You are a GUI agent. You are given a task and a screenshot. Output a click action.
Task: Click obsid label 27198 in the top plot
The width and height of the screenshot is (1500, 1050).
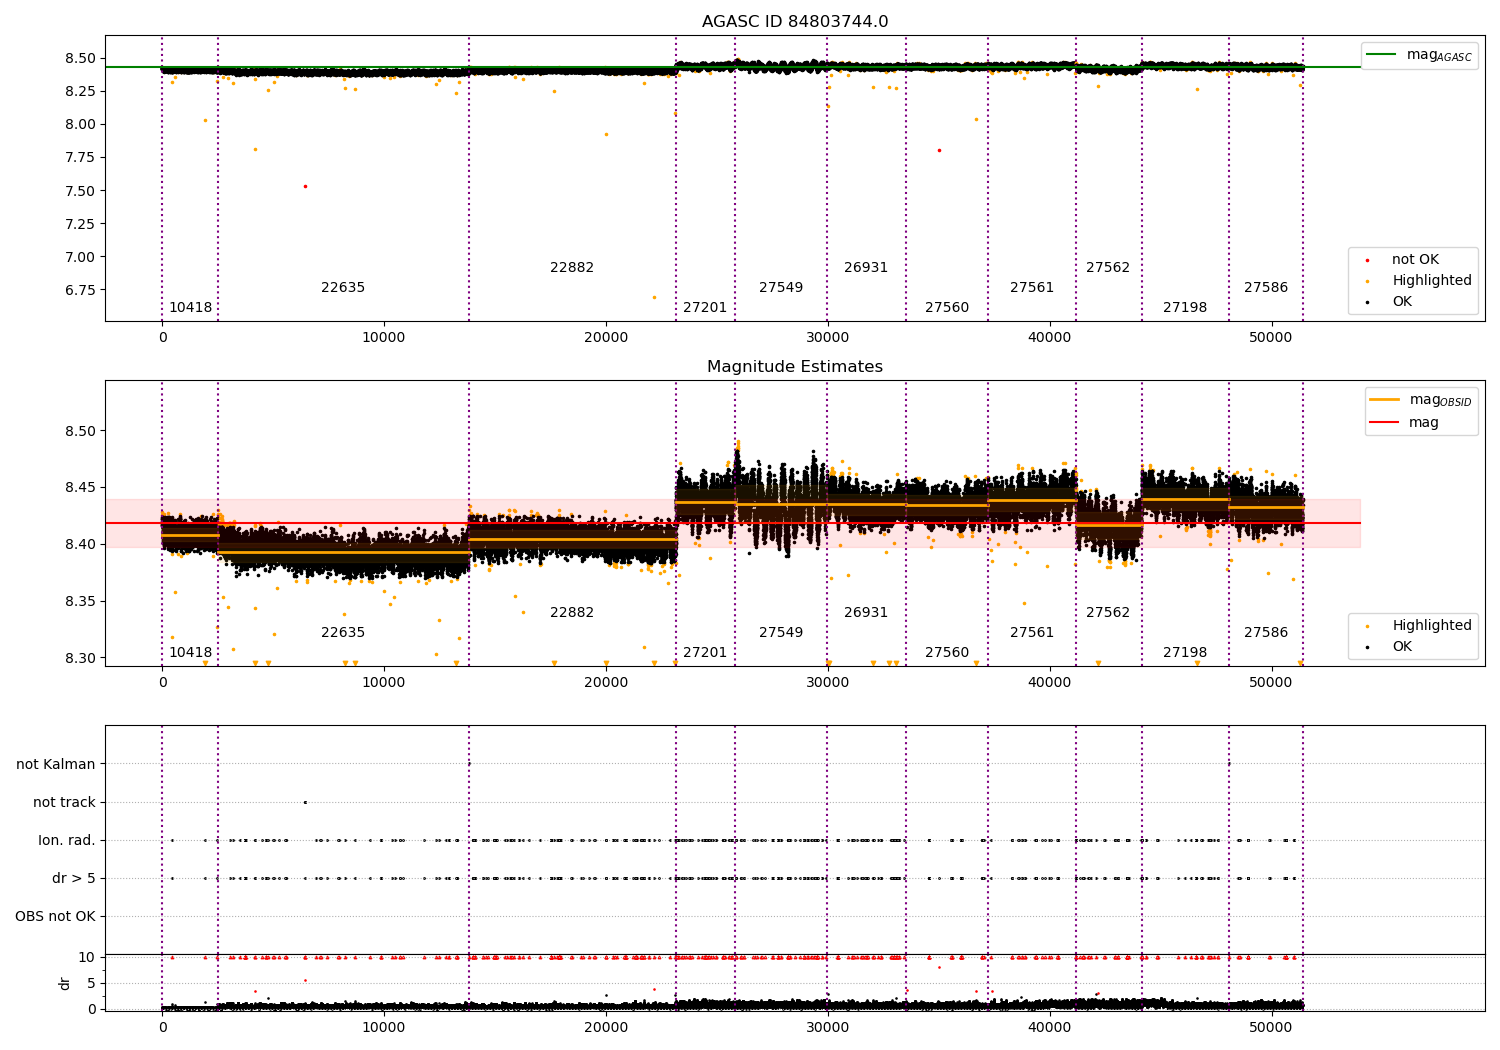pos(1185,308)
